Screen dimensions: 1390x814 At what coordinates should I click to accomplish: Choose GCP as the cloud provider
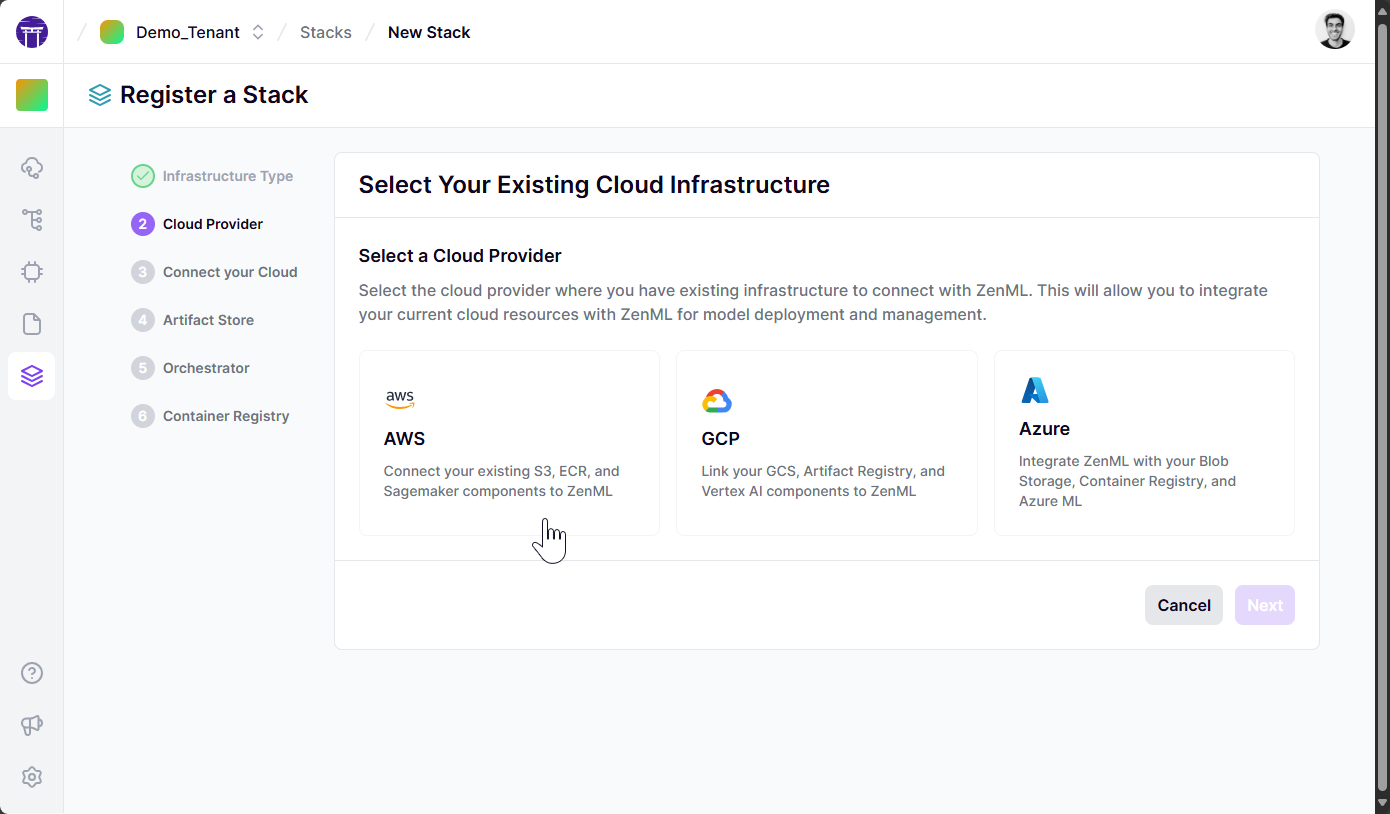(x=827, y=442)
